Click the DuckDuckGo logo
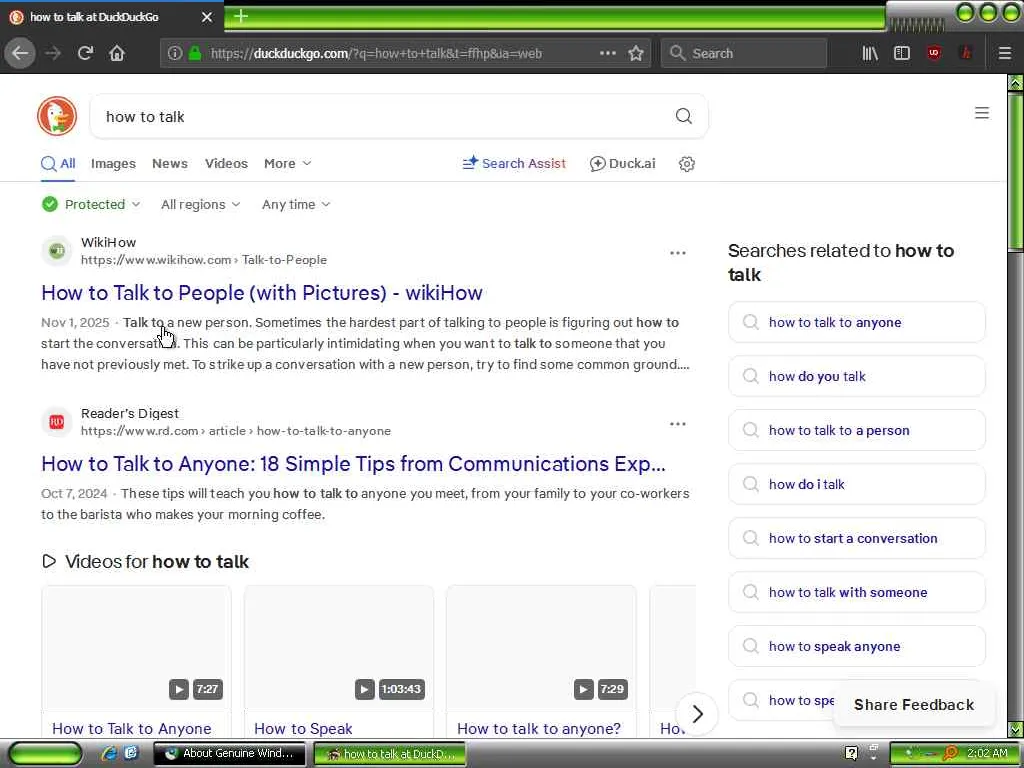1024x768 pixels. click(x=57, y=116)
